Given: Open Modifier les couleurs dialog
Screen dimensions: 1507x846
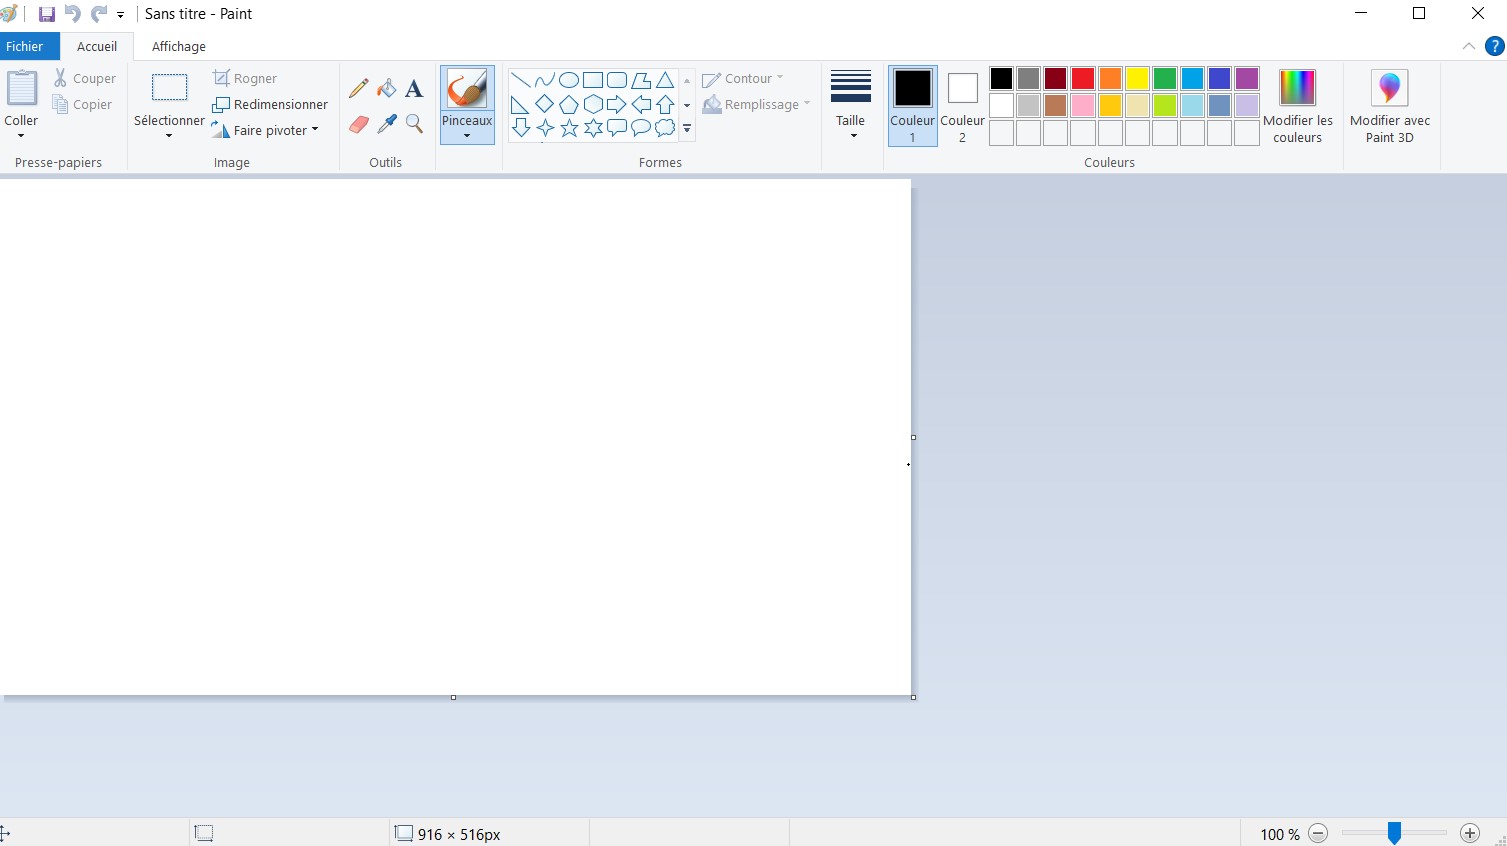Looking at the screenshot, I should point(1297,106).
